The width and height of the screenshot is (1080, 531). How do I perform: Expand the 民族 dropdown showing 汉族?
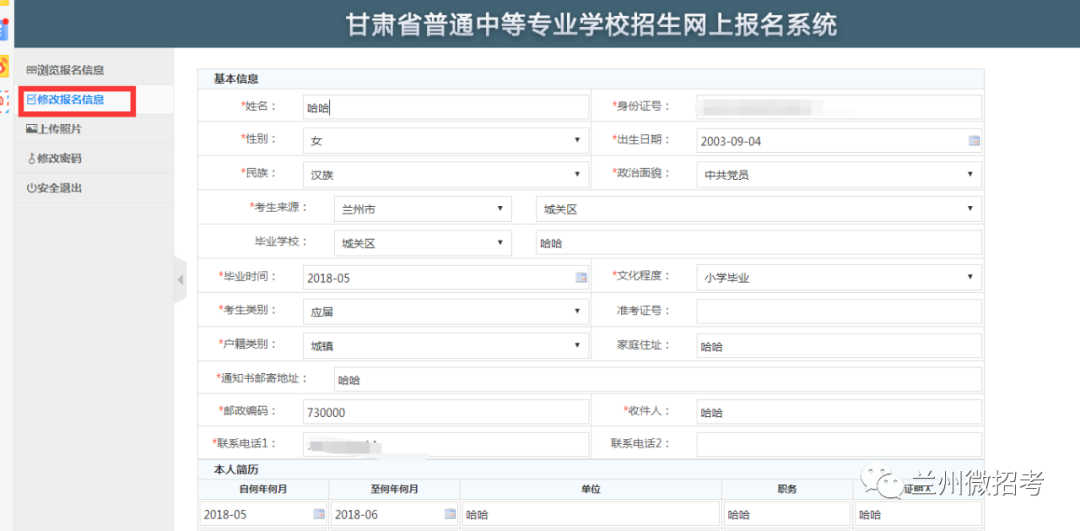point(445,174)
